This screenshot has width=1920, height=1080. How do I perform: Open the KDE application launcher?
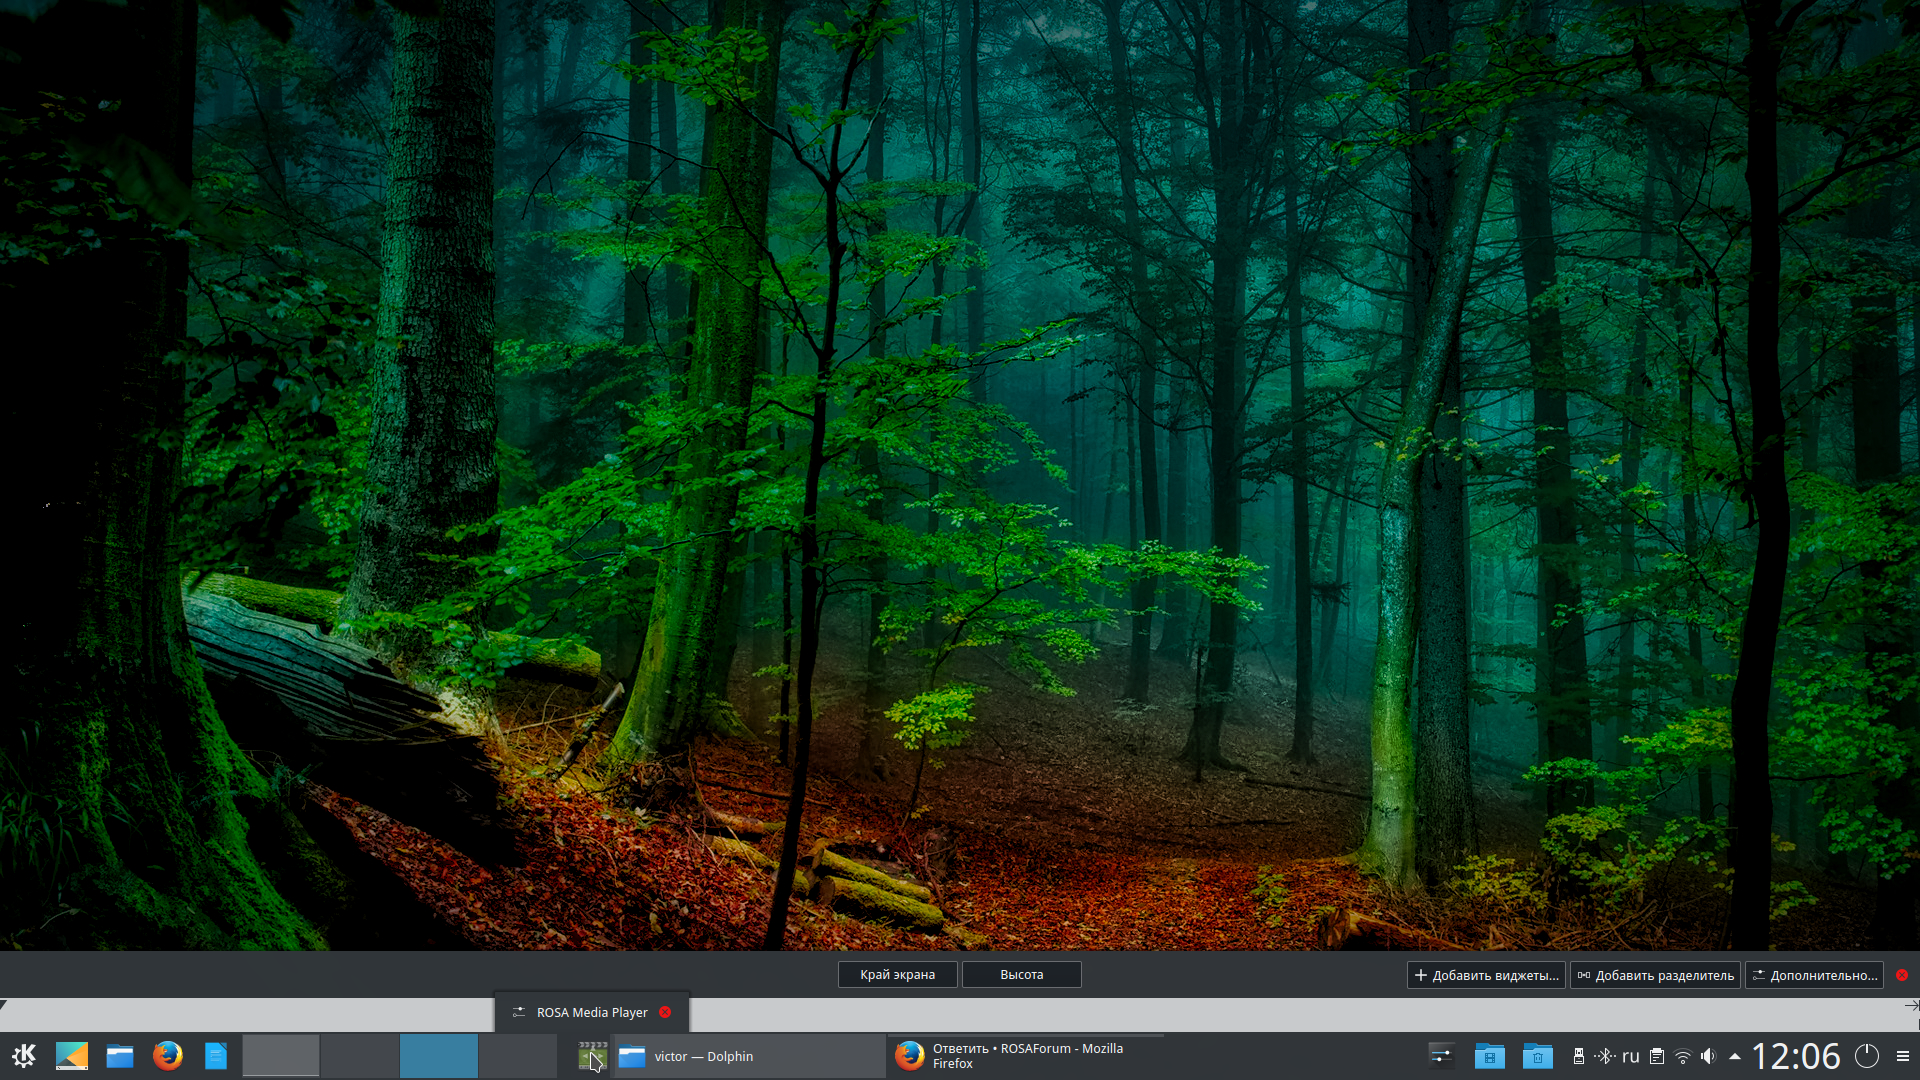[24, 1056]
